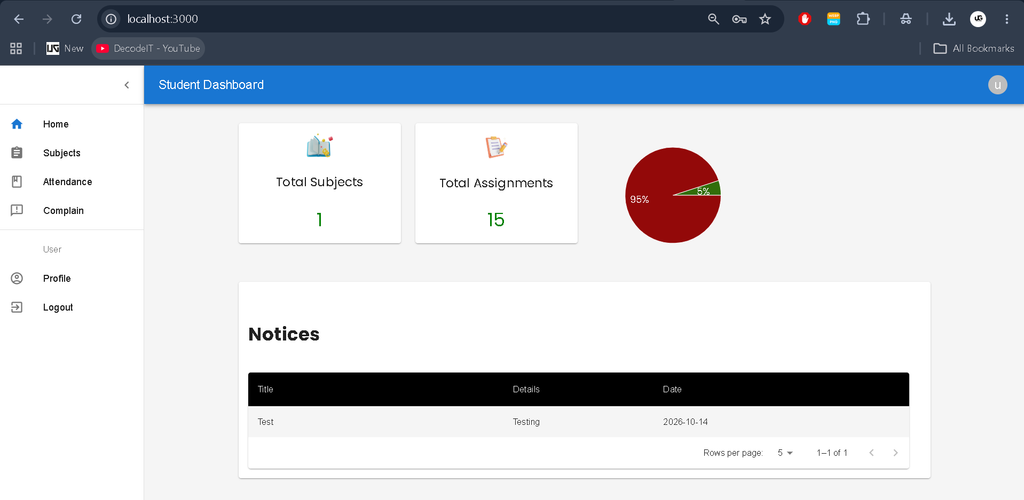This screenshot has height=500, width=1024.
Task: Click the site information icon in address bar
Action: [111, 19]
